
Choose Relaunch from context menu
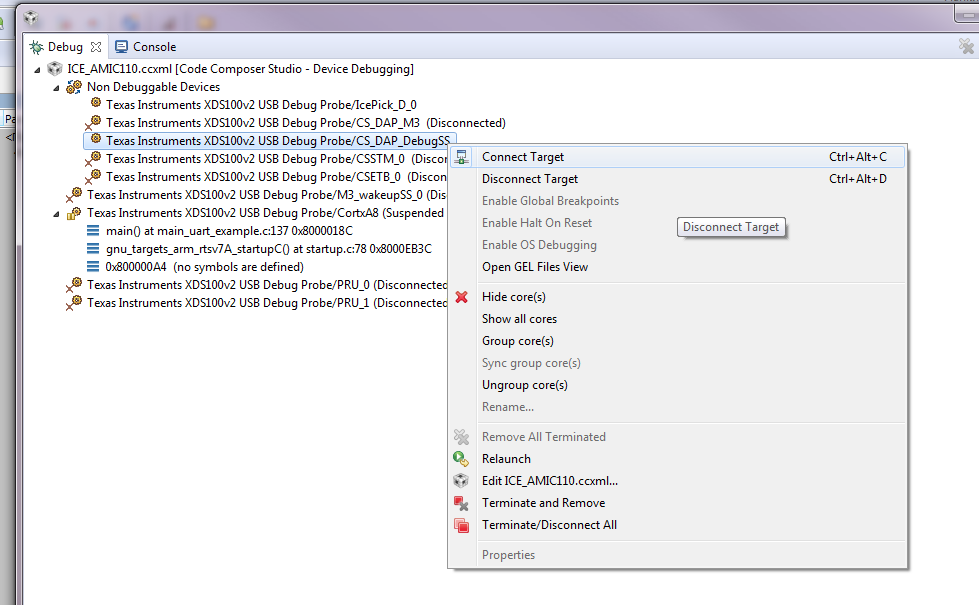click(x=677, y=459)
